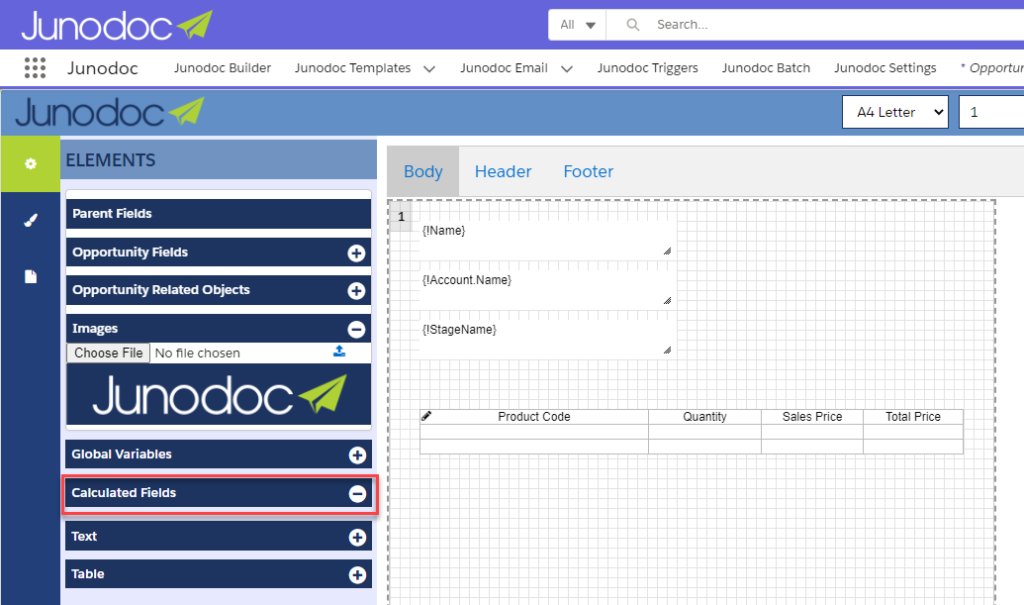The height and width of the screenshot is (605, 1024).
Task: Collapse the Calculated Fields section
Action: click(x=357, y=494)
